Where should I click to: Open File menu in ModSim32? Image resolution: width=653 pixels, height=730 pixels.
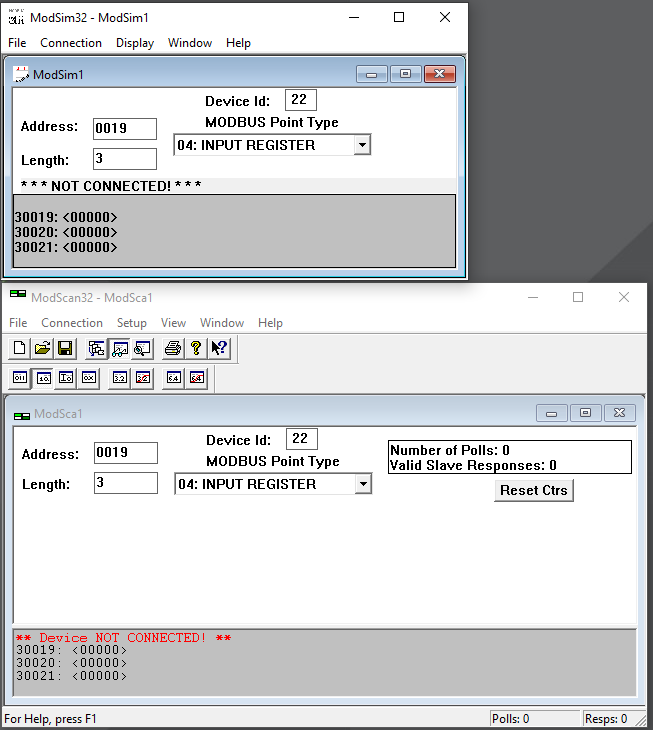(17, 43)
